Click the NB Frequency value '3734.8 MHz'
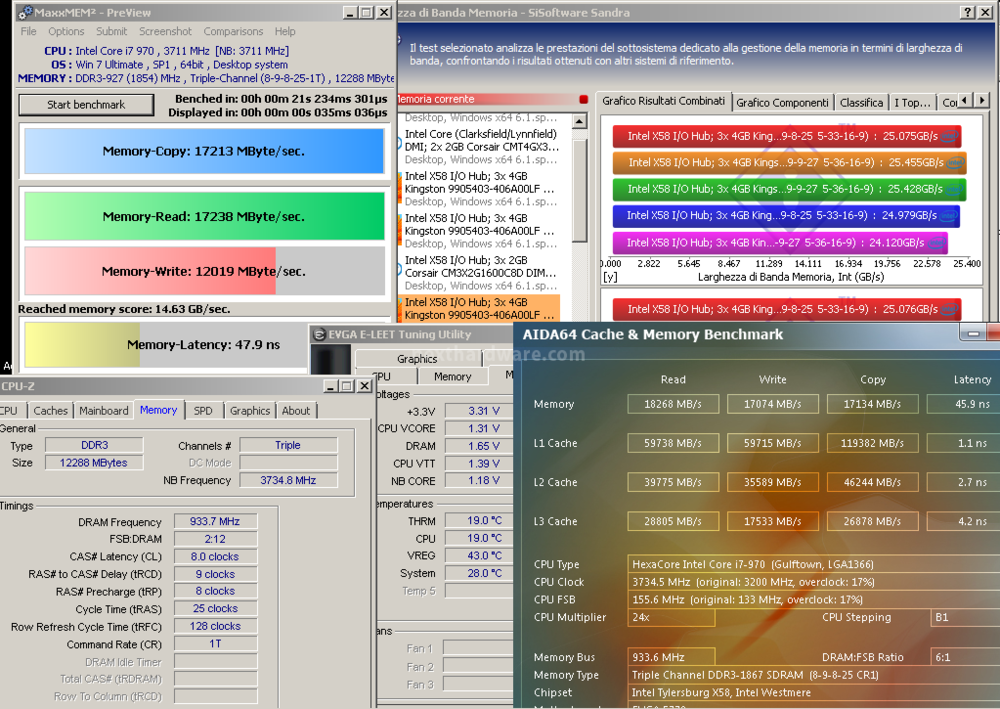The height and width of the screenshot is (709, 1000). click(x=288, y=480)
